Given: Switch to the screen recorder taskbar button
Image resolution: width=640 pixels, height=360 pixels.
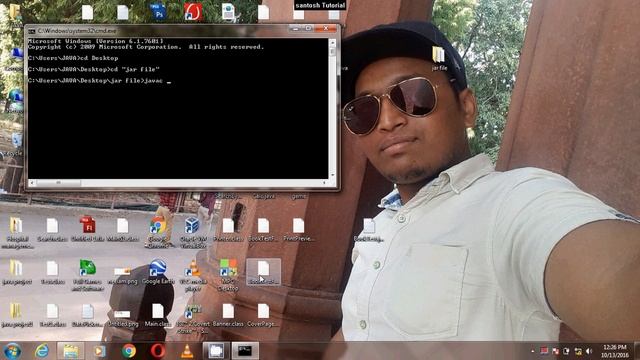Looking at the screenshot, I should 216,351.
